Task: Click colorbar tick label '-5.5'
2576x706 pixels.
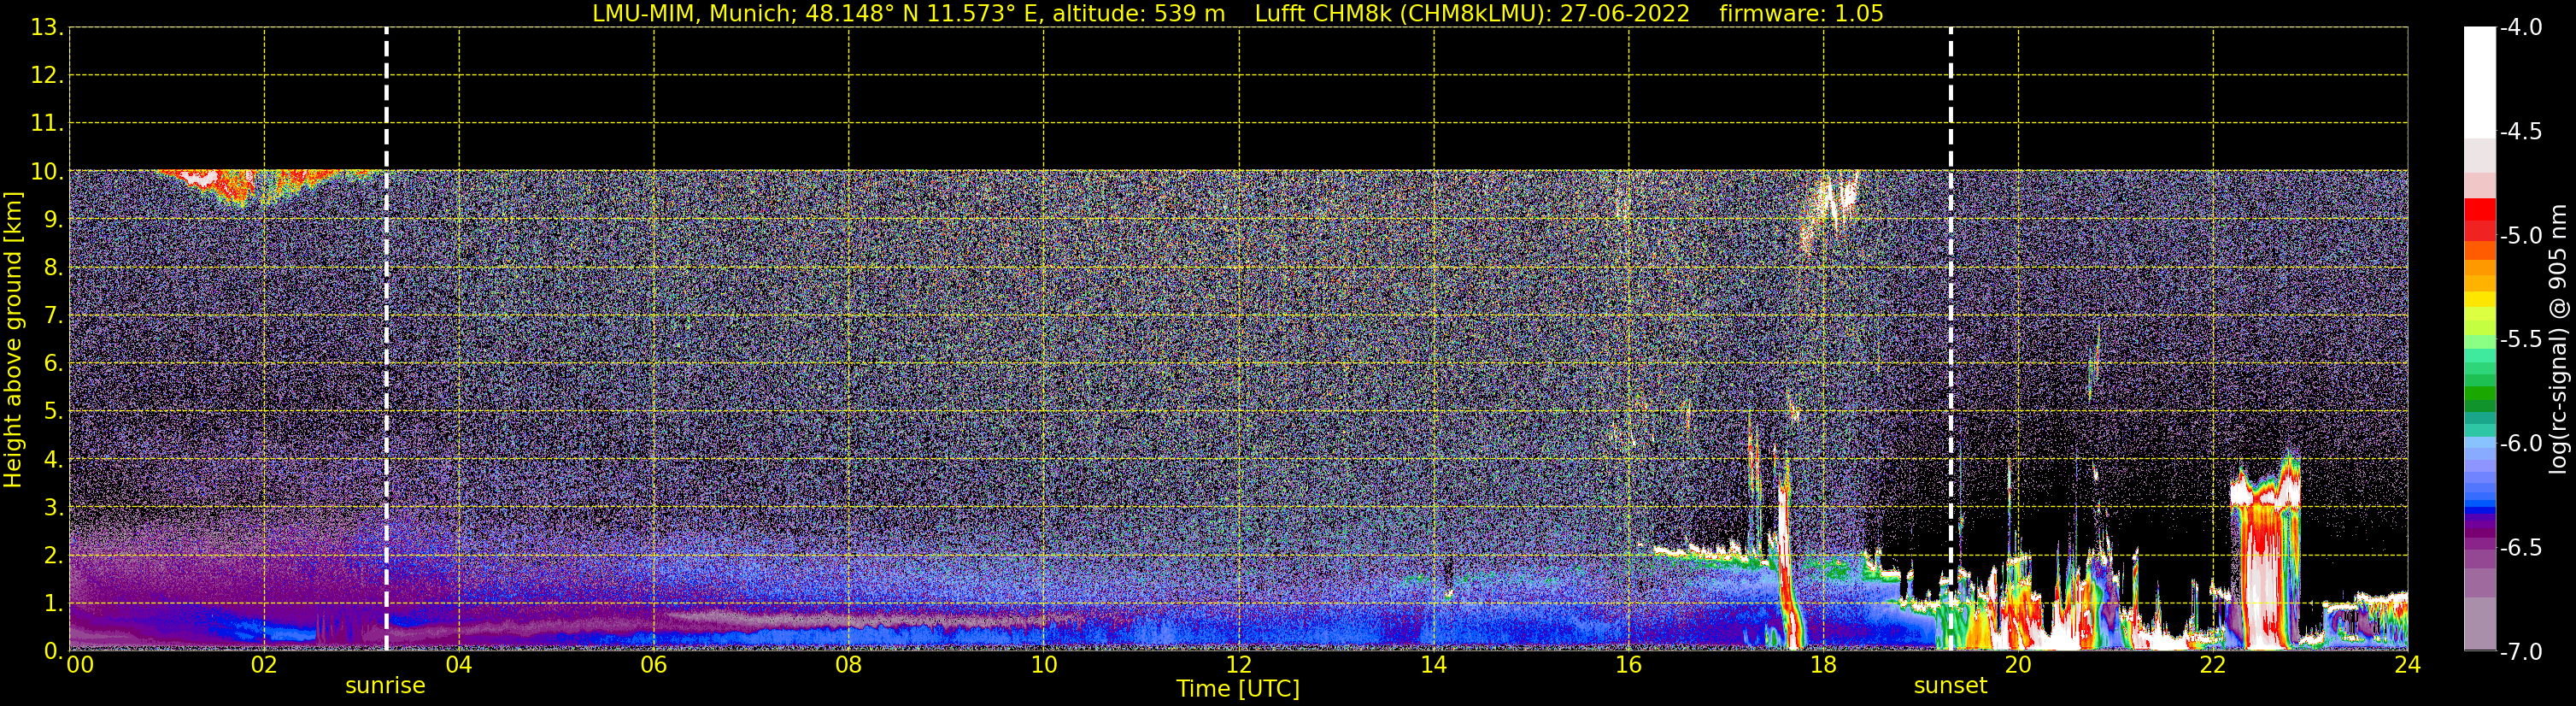Action: 2521,340
